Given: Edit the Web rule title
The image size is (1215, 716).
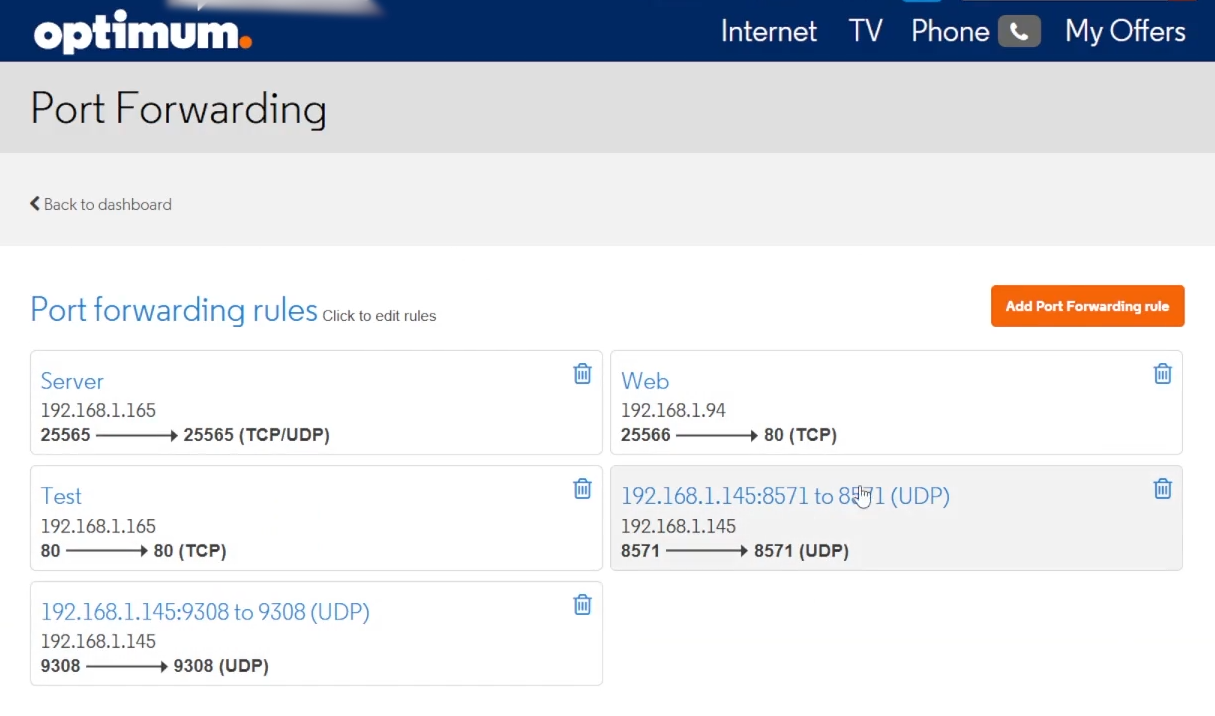Looking at the screenshot, I should (x=645, y=381).
